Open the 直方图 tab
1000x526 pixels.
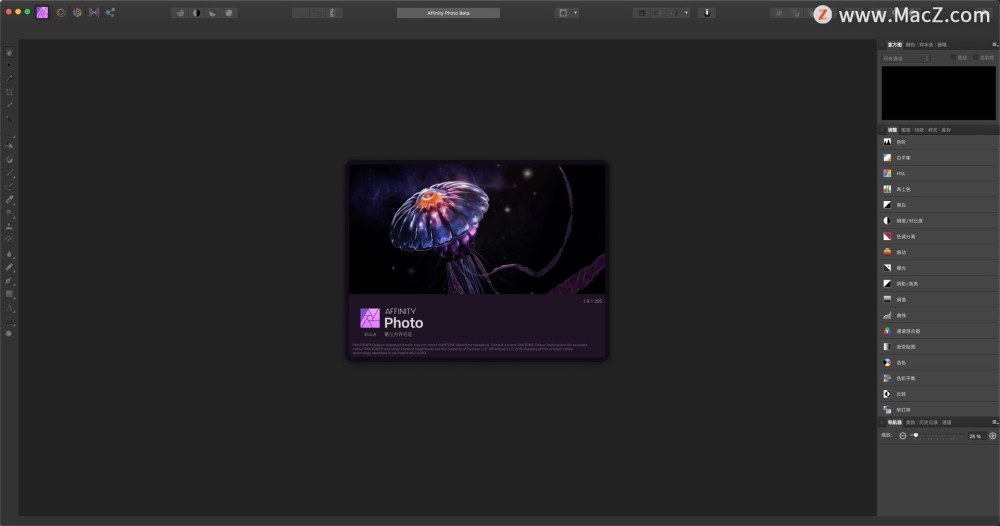pos(894,45)
